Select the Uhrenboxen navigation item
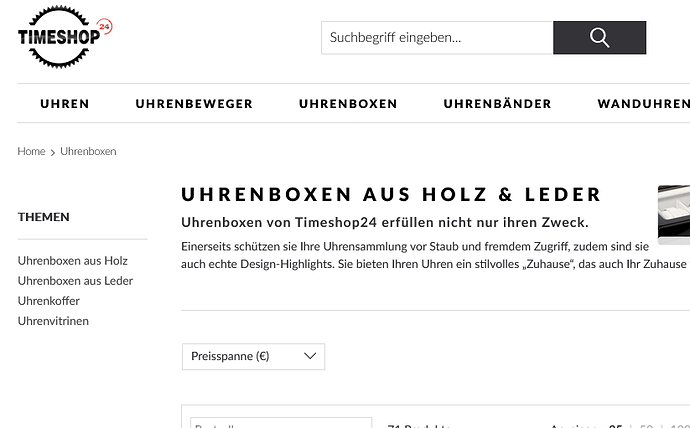This screenshot has width=690, height=428. click(348, 104)
